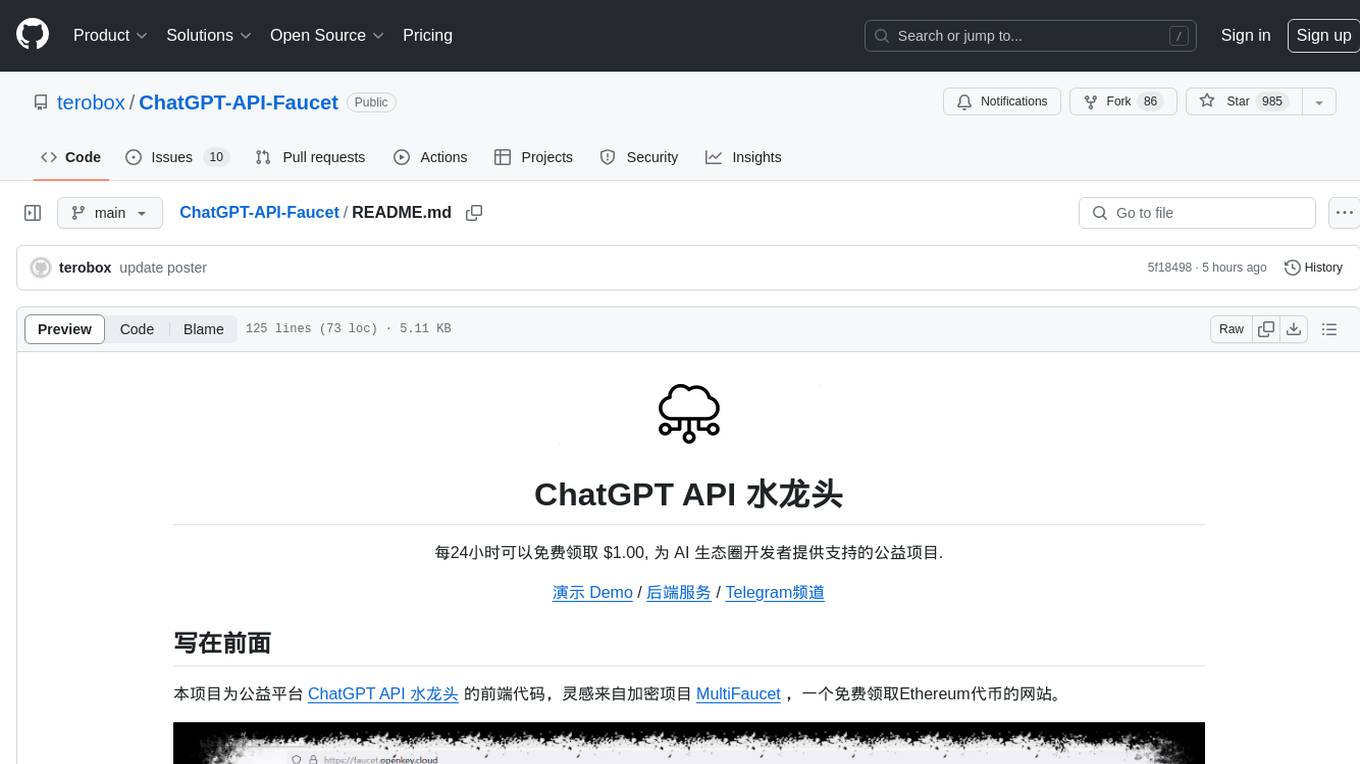Viewport: 1360px width, 764px height.
Task: Open the Raw file view
Action: click(1231, 329)
